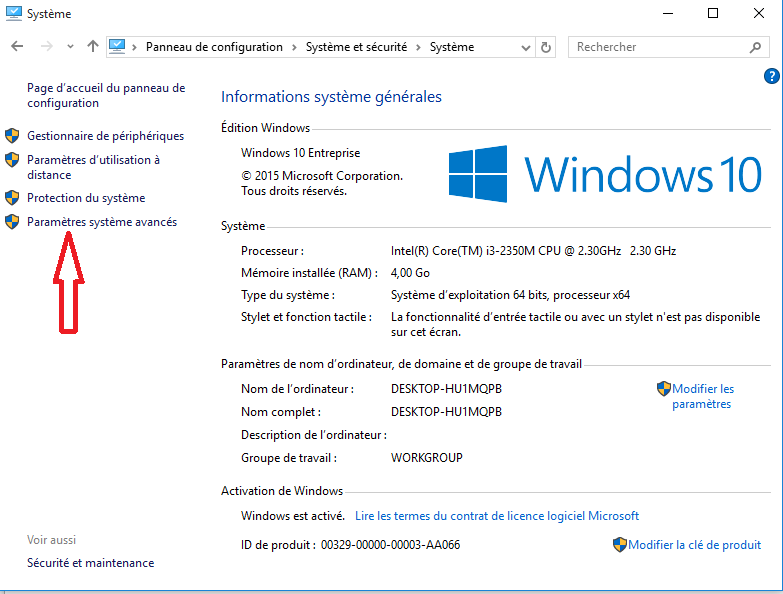
Task: Open recent locations dropdown chevron
Action: tap(70, 47)
